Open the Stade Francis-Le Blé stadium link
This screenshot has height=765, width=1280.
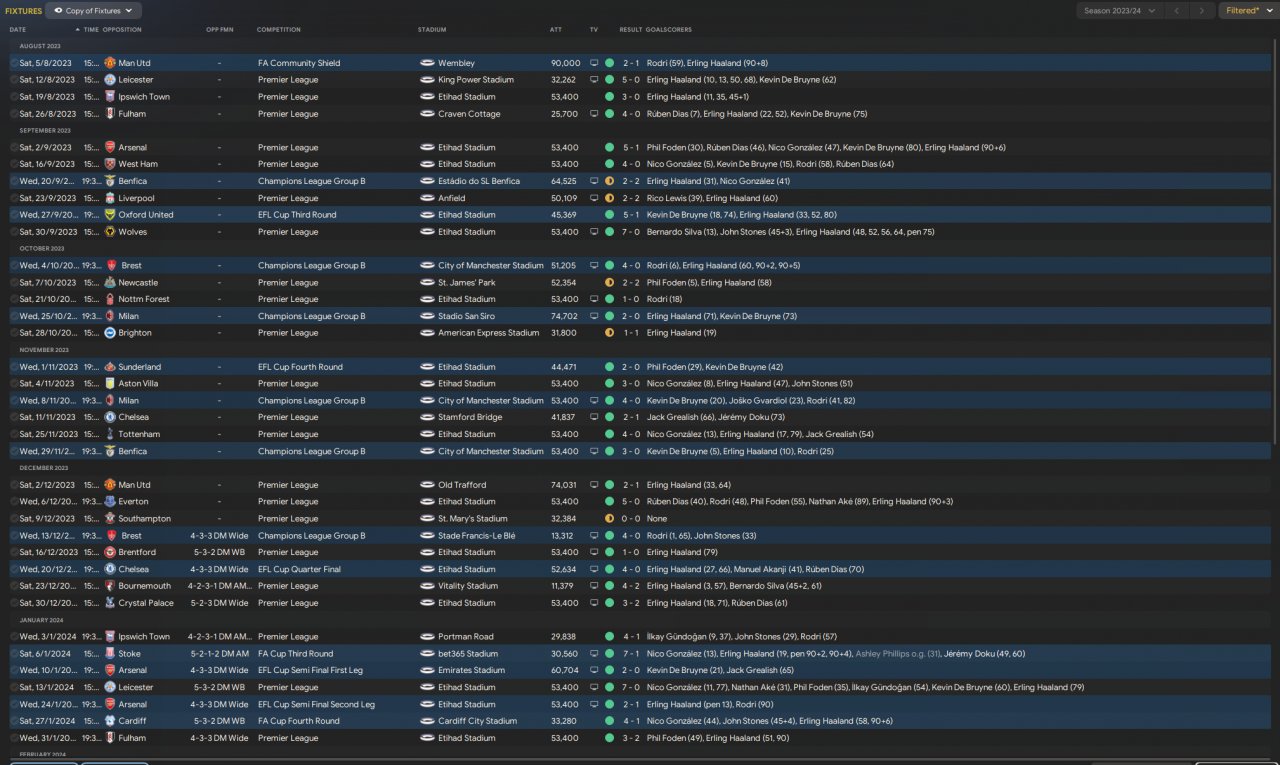click(x=478, y=536)
